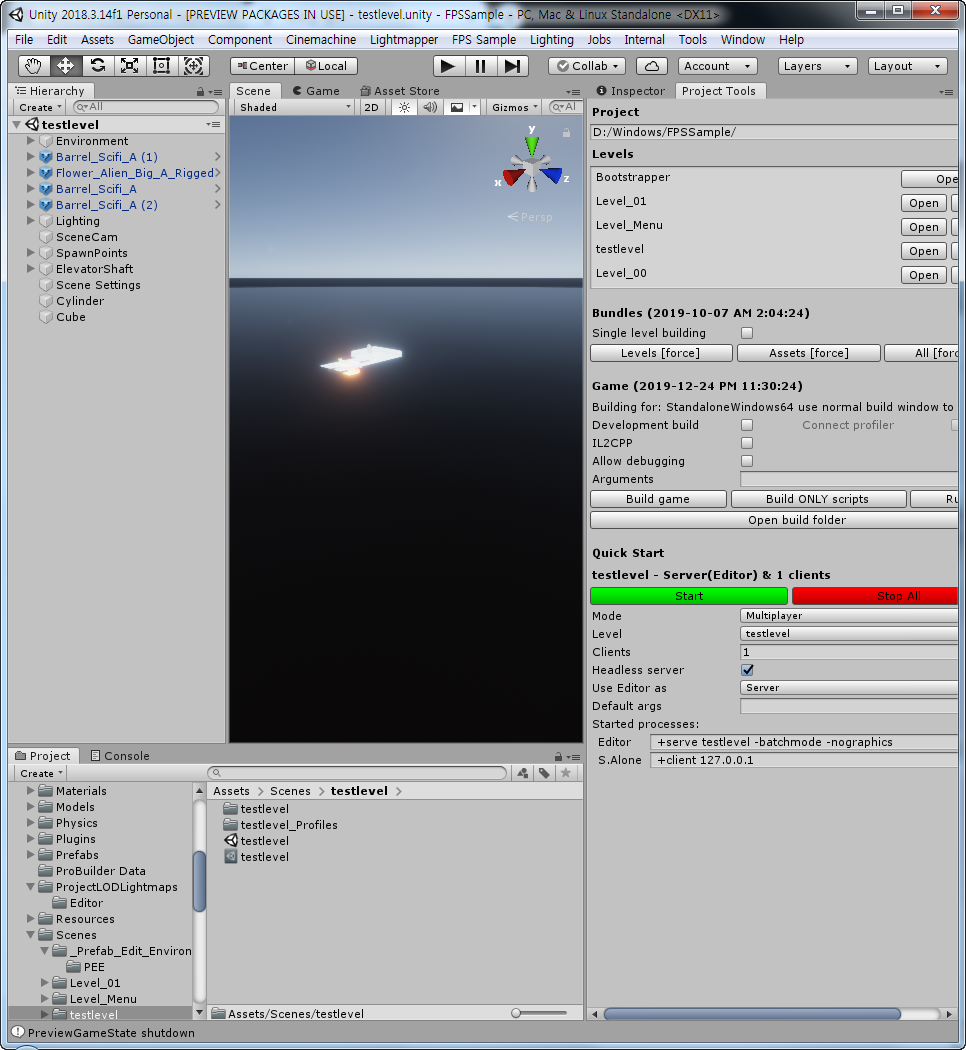Open the Account dropdown

718,66
